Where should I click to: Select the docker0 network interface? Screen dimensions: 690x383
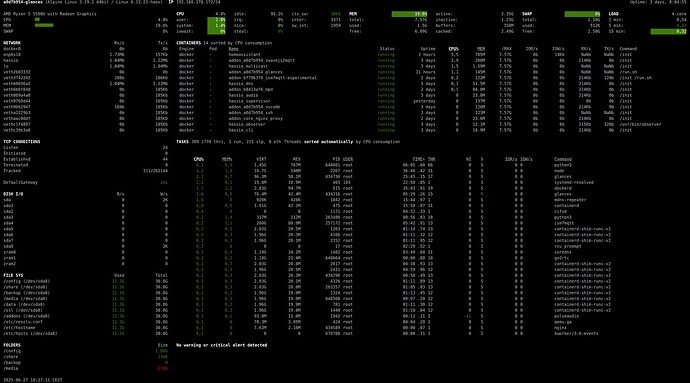click(x=12, y=49)
